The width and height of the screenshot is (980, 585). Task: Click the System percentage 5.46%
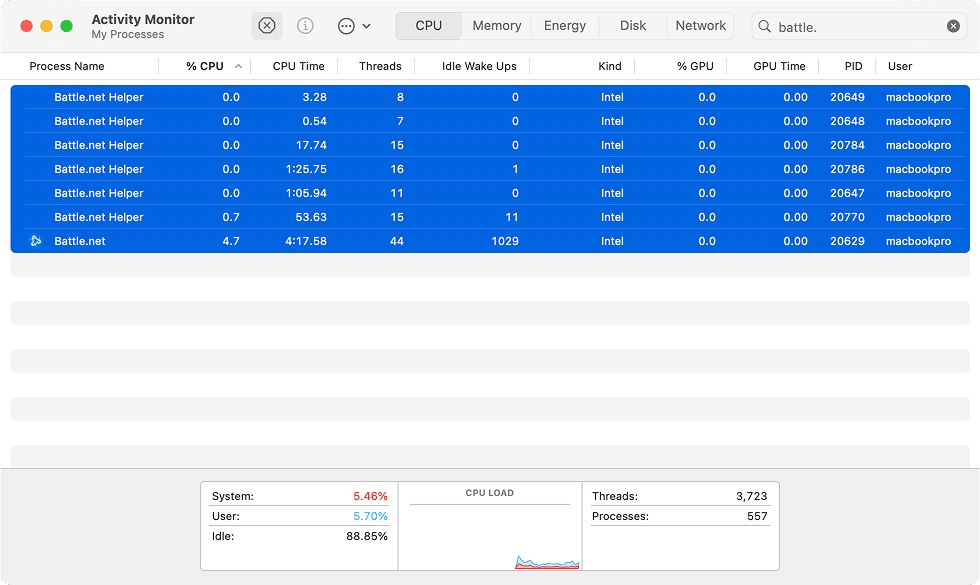point(370,496)
